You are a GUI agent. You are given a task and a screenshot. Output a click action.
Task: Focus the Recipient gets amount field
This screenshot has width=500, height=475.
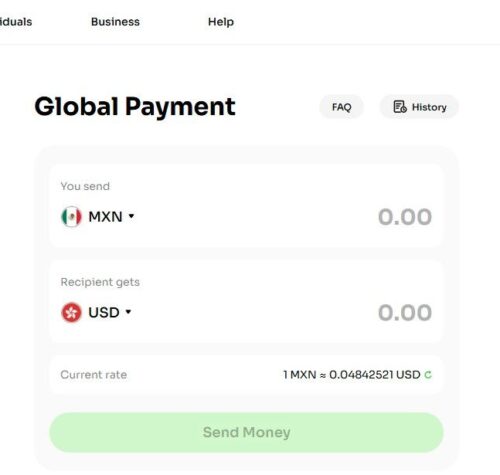(x=405, y=313)
